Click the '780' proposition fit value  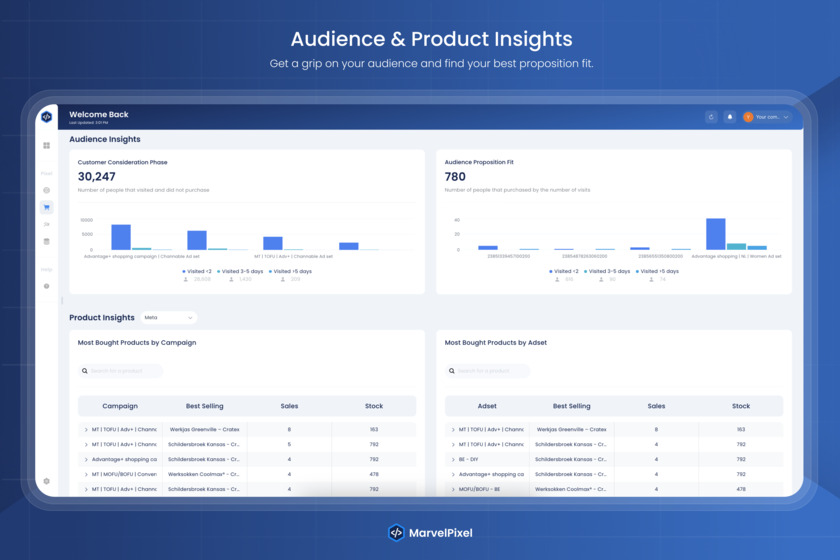pos(455,177)
